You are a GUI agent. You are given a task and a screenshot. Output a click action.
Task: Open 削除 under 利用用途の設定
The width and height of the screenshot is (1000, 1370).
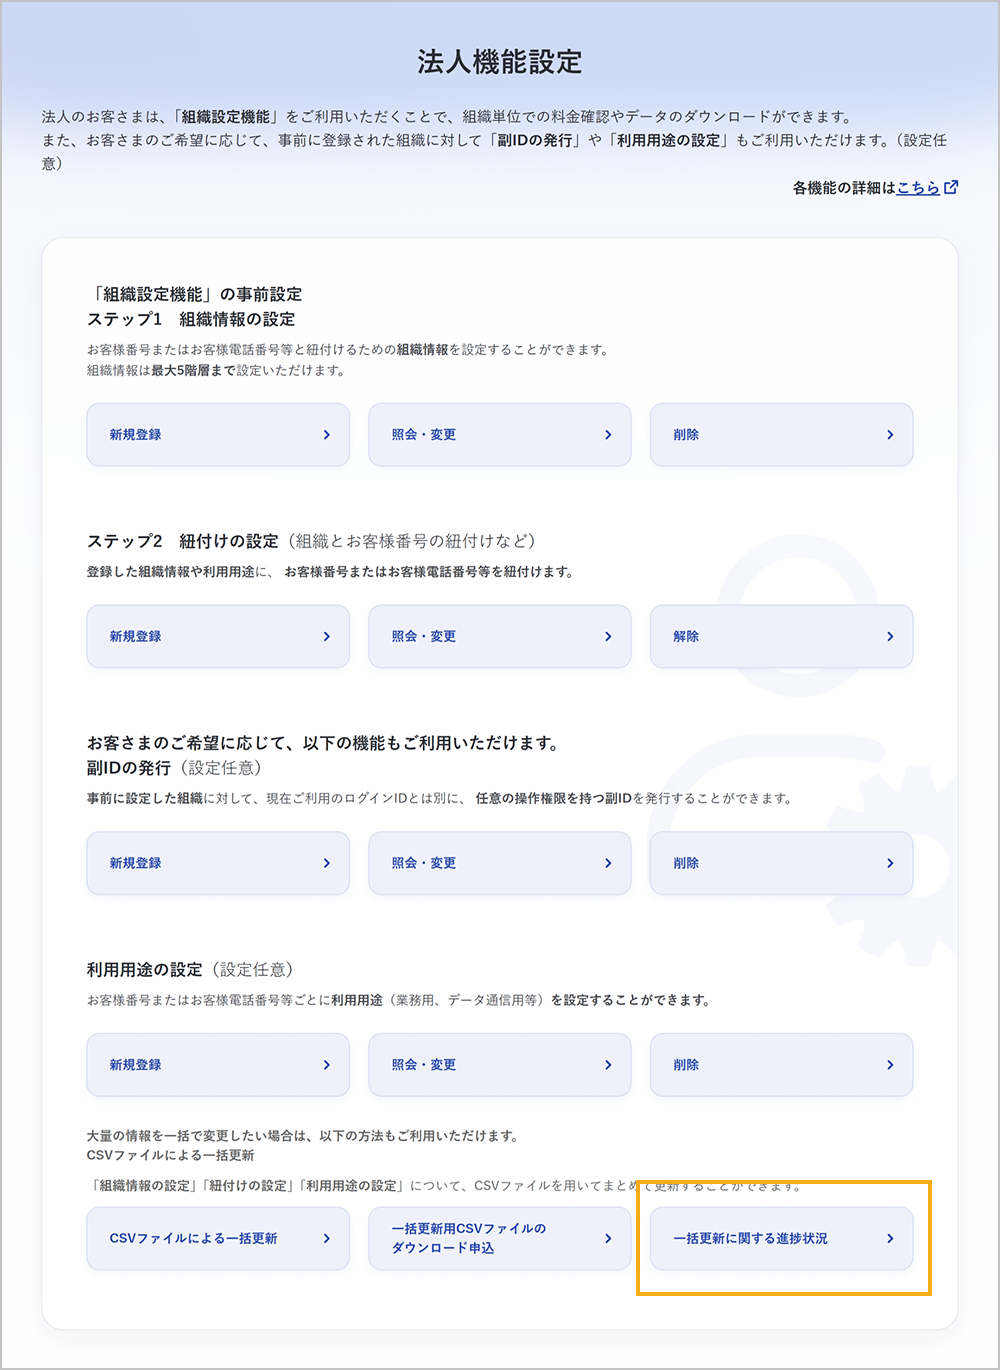click(781, 1065)
